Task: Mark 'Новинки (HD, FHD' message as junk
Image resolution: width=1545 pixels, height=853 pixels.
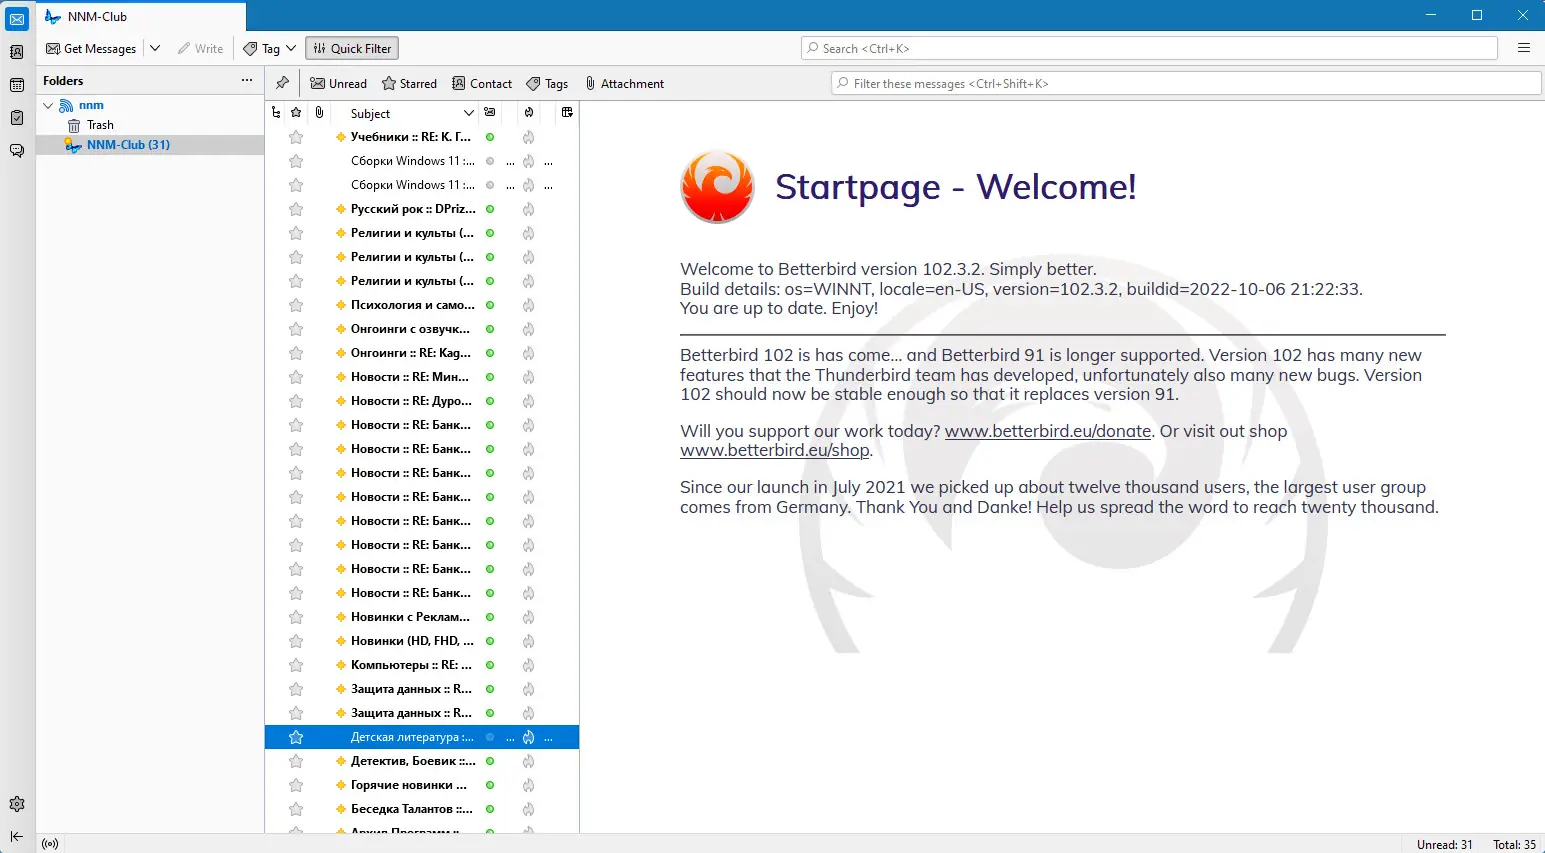Action: click(x=529, y=641)
